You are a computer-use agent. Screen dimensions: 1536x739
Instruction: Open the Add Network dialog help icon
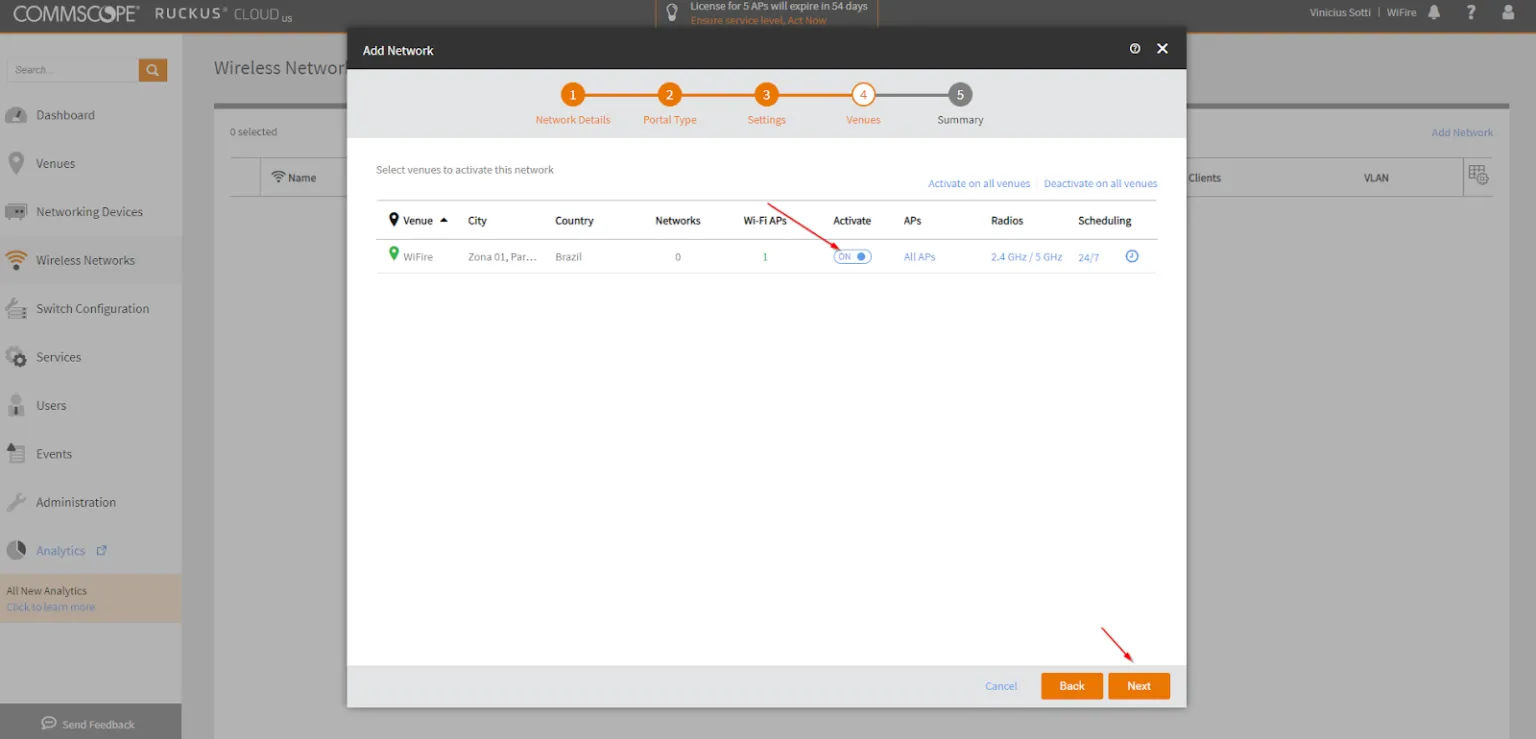point(1135,48)
